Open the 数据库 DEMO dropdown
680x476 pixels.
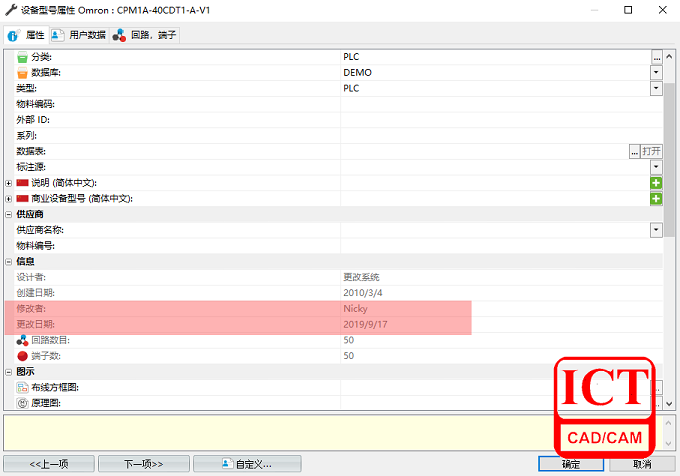(656, 72)
